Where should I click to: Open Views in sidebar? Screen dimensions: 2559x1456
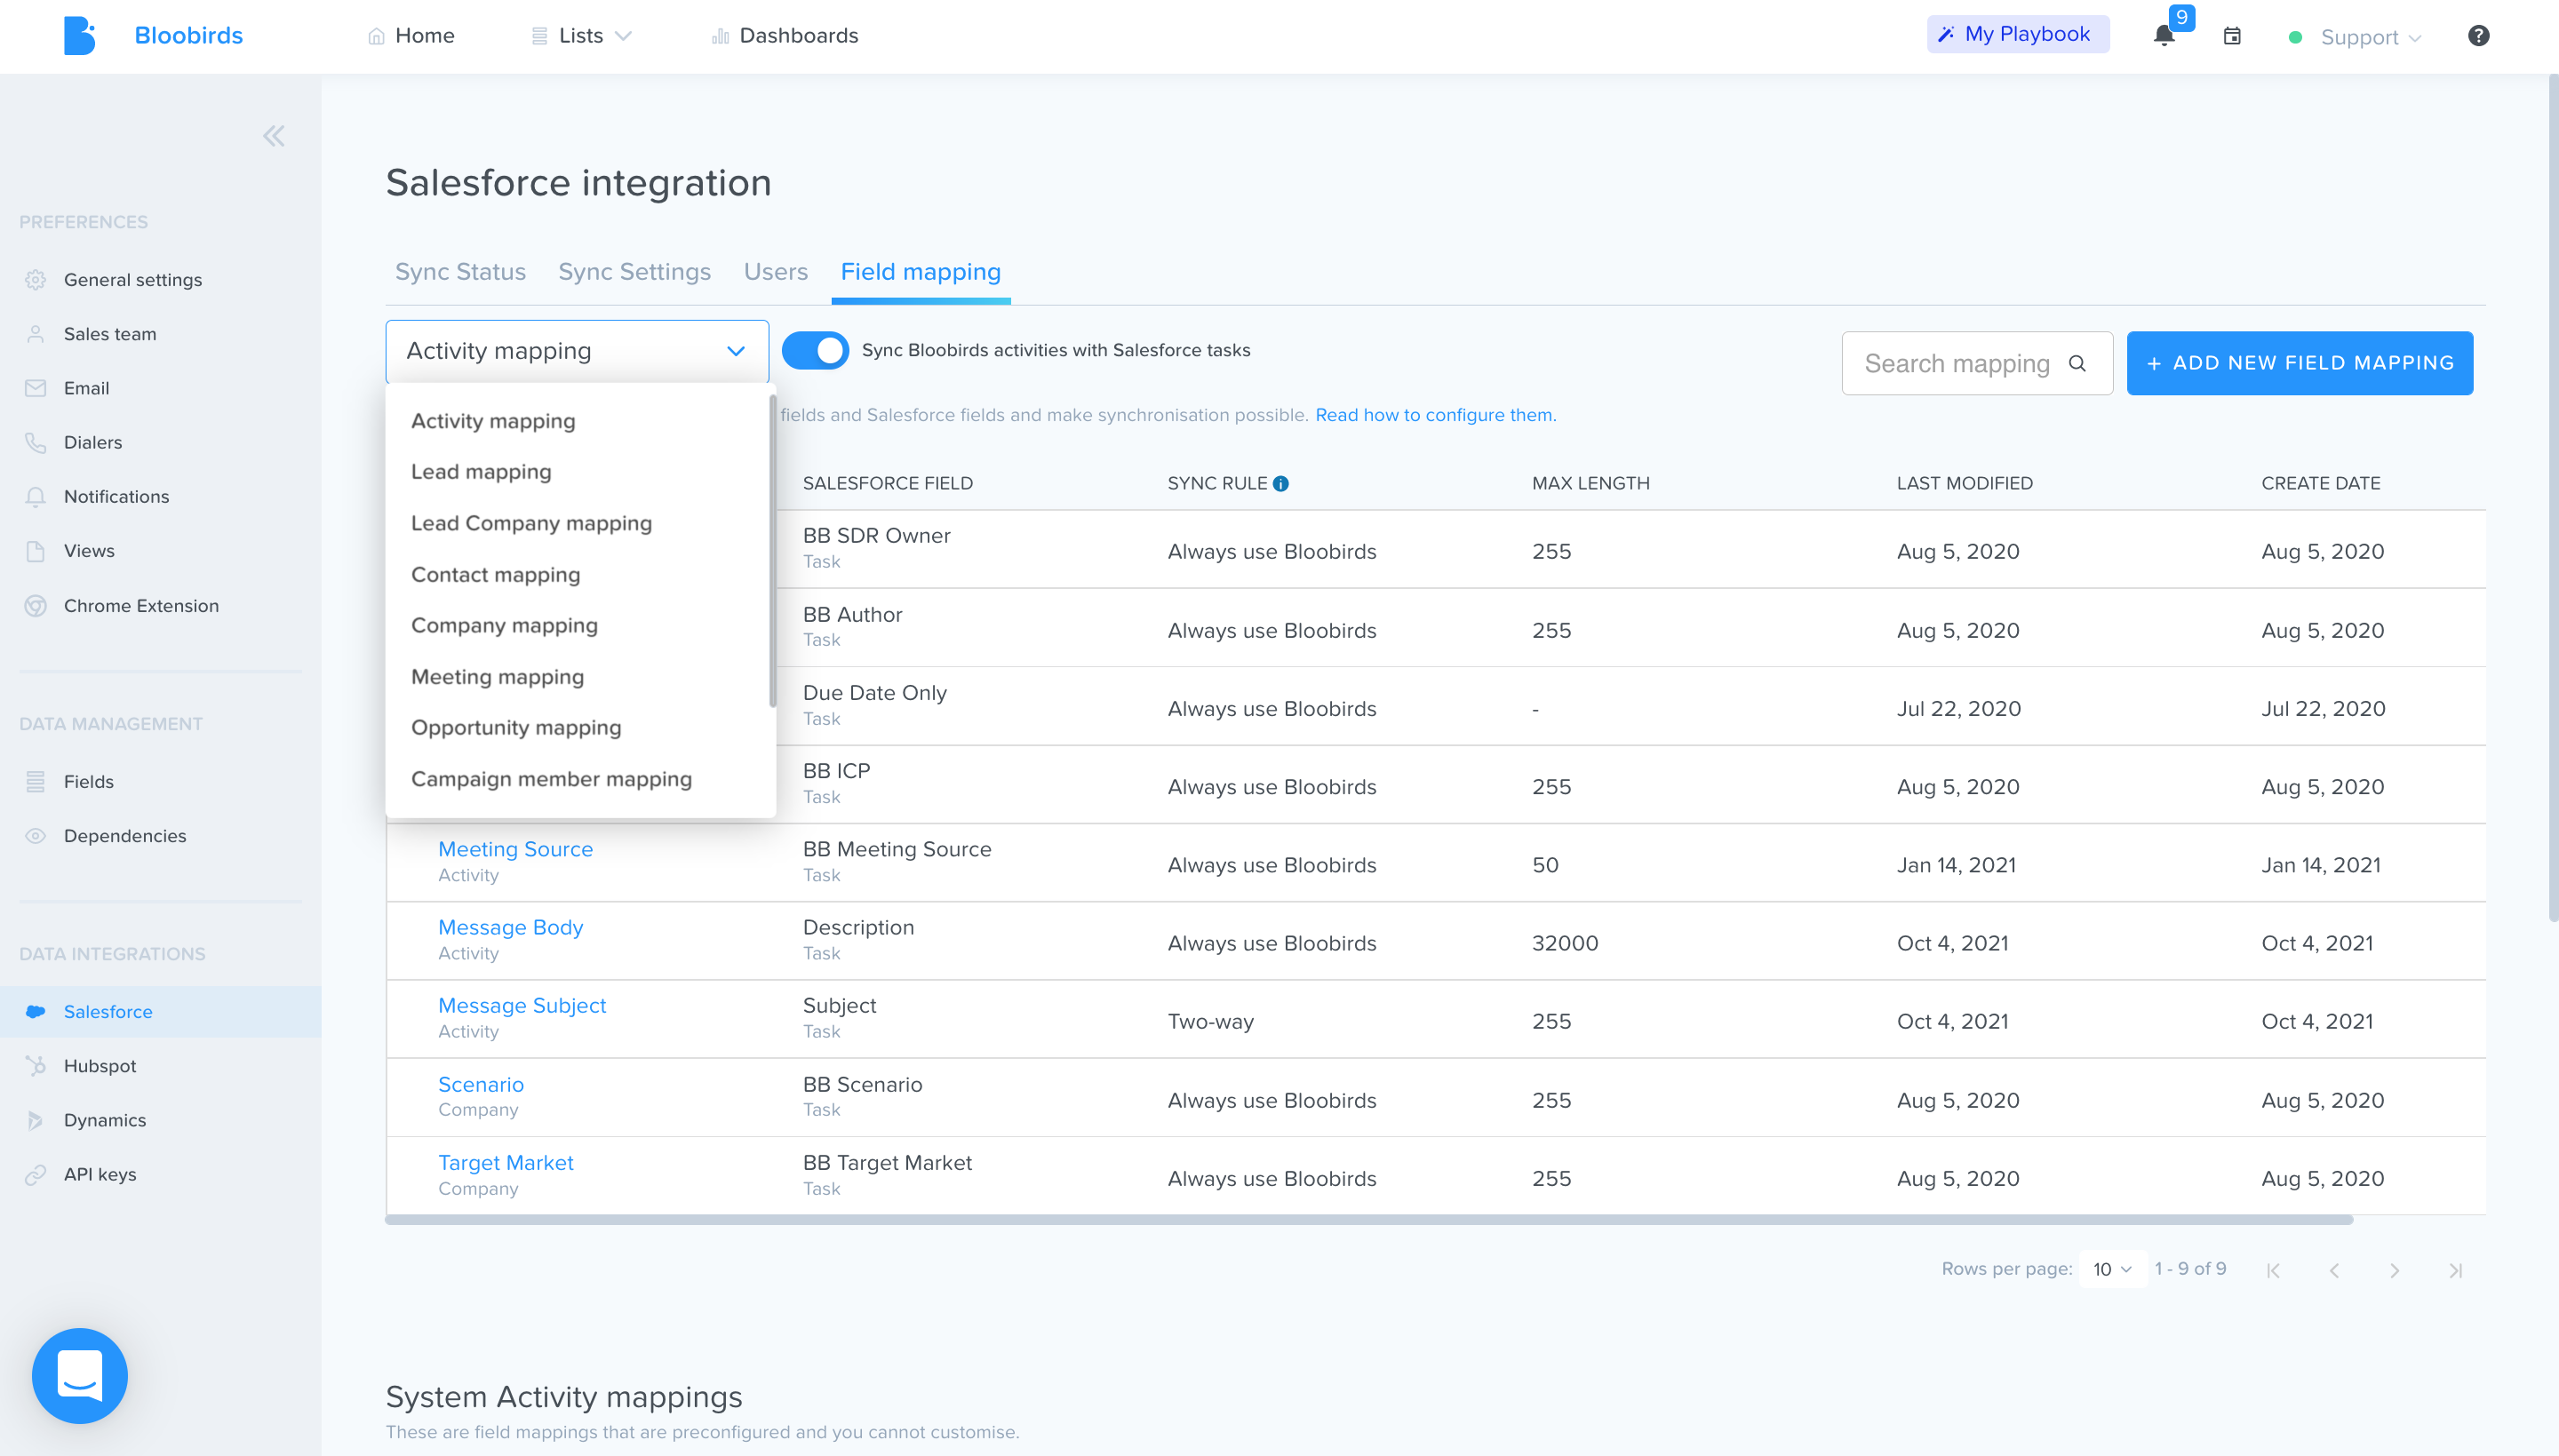tap(89, 551)
